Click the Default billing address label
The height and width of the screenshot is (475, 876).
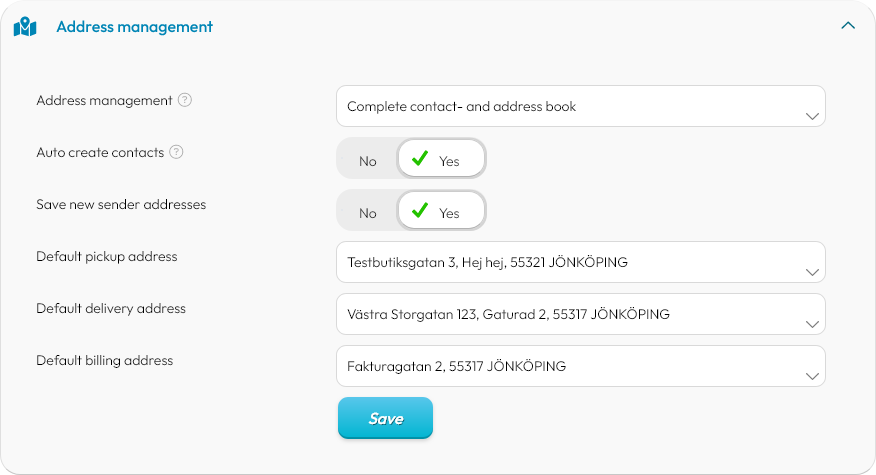tap(105, 360)
